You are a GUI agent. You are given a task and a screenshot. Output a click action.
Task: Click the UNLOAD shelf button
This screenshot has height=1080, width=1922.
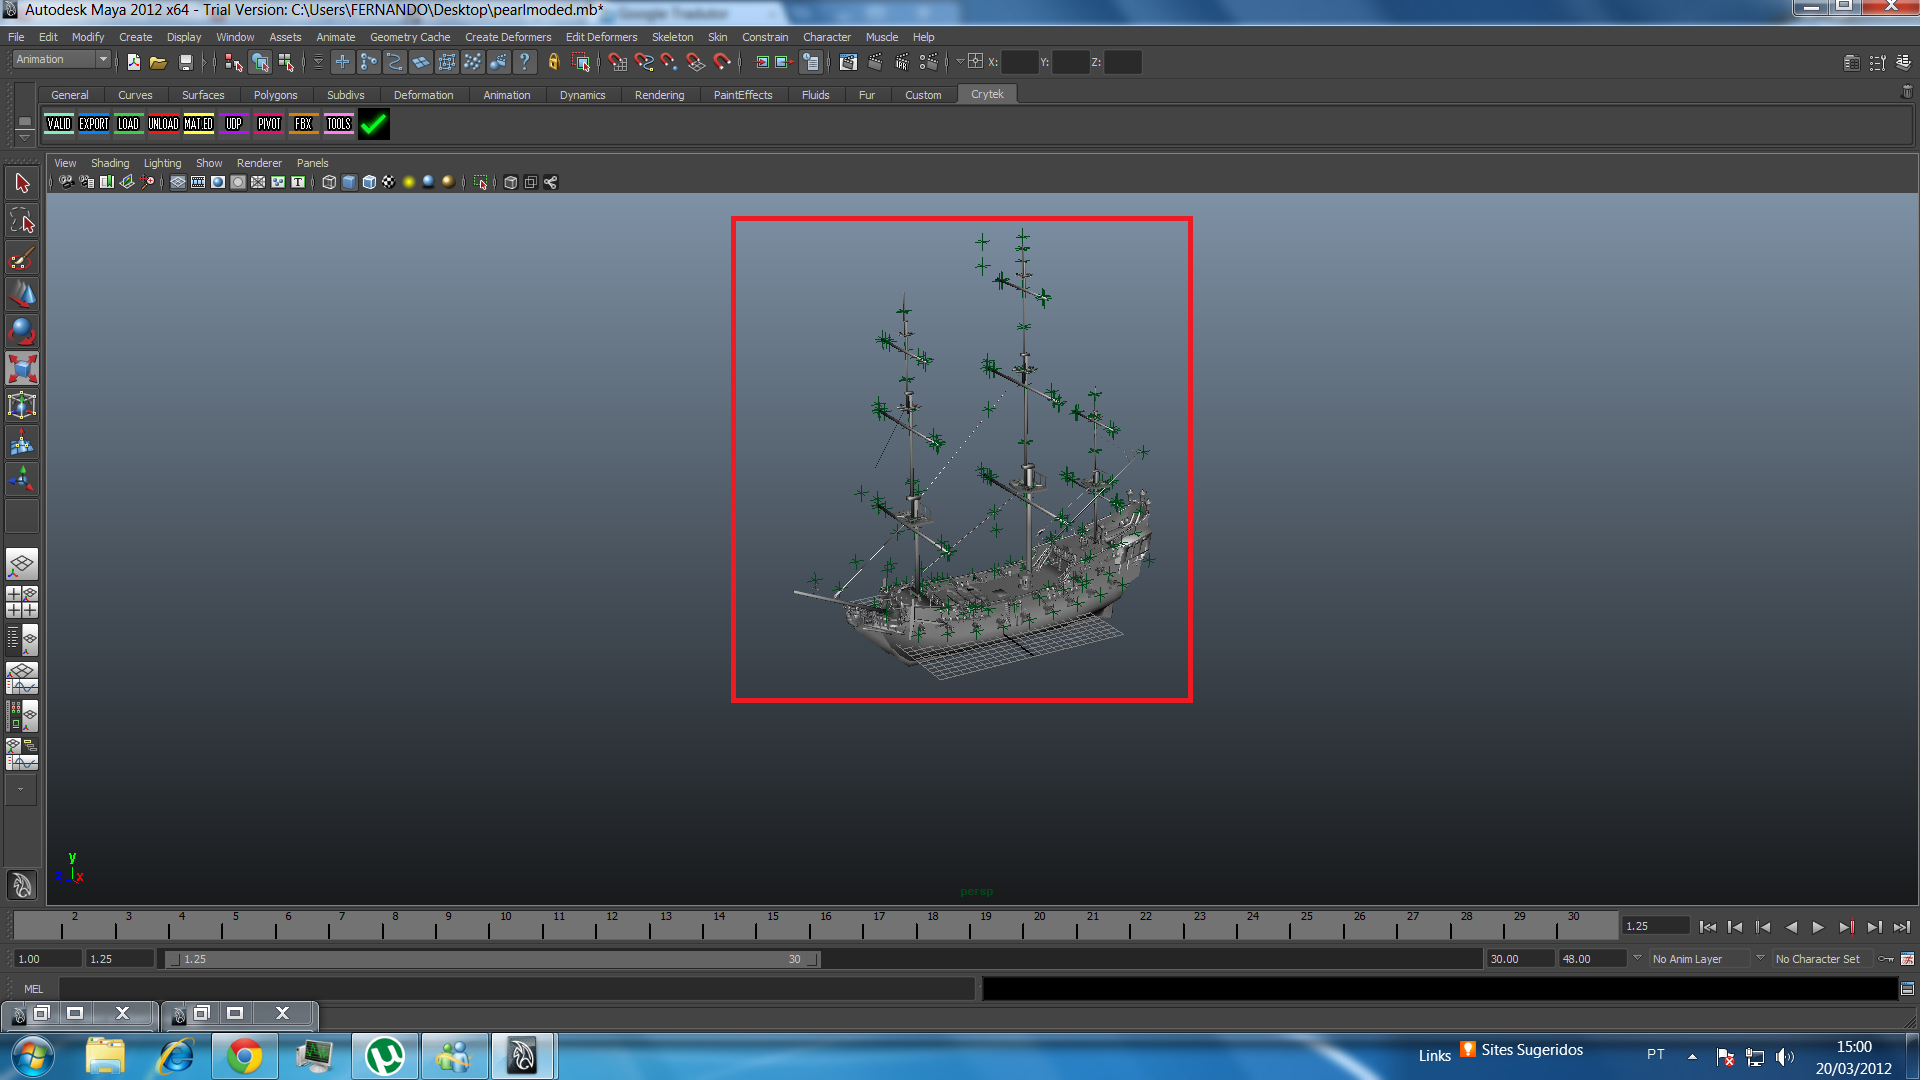(163, 124)
